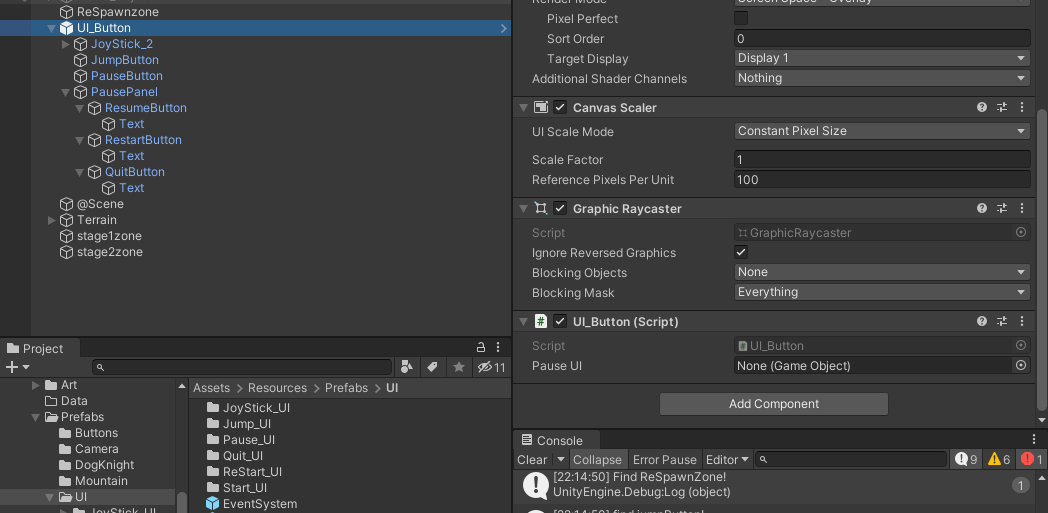Open Graphic Raycaster three-dot options menu

(1022, 208)
